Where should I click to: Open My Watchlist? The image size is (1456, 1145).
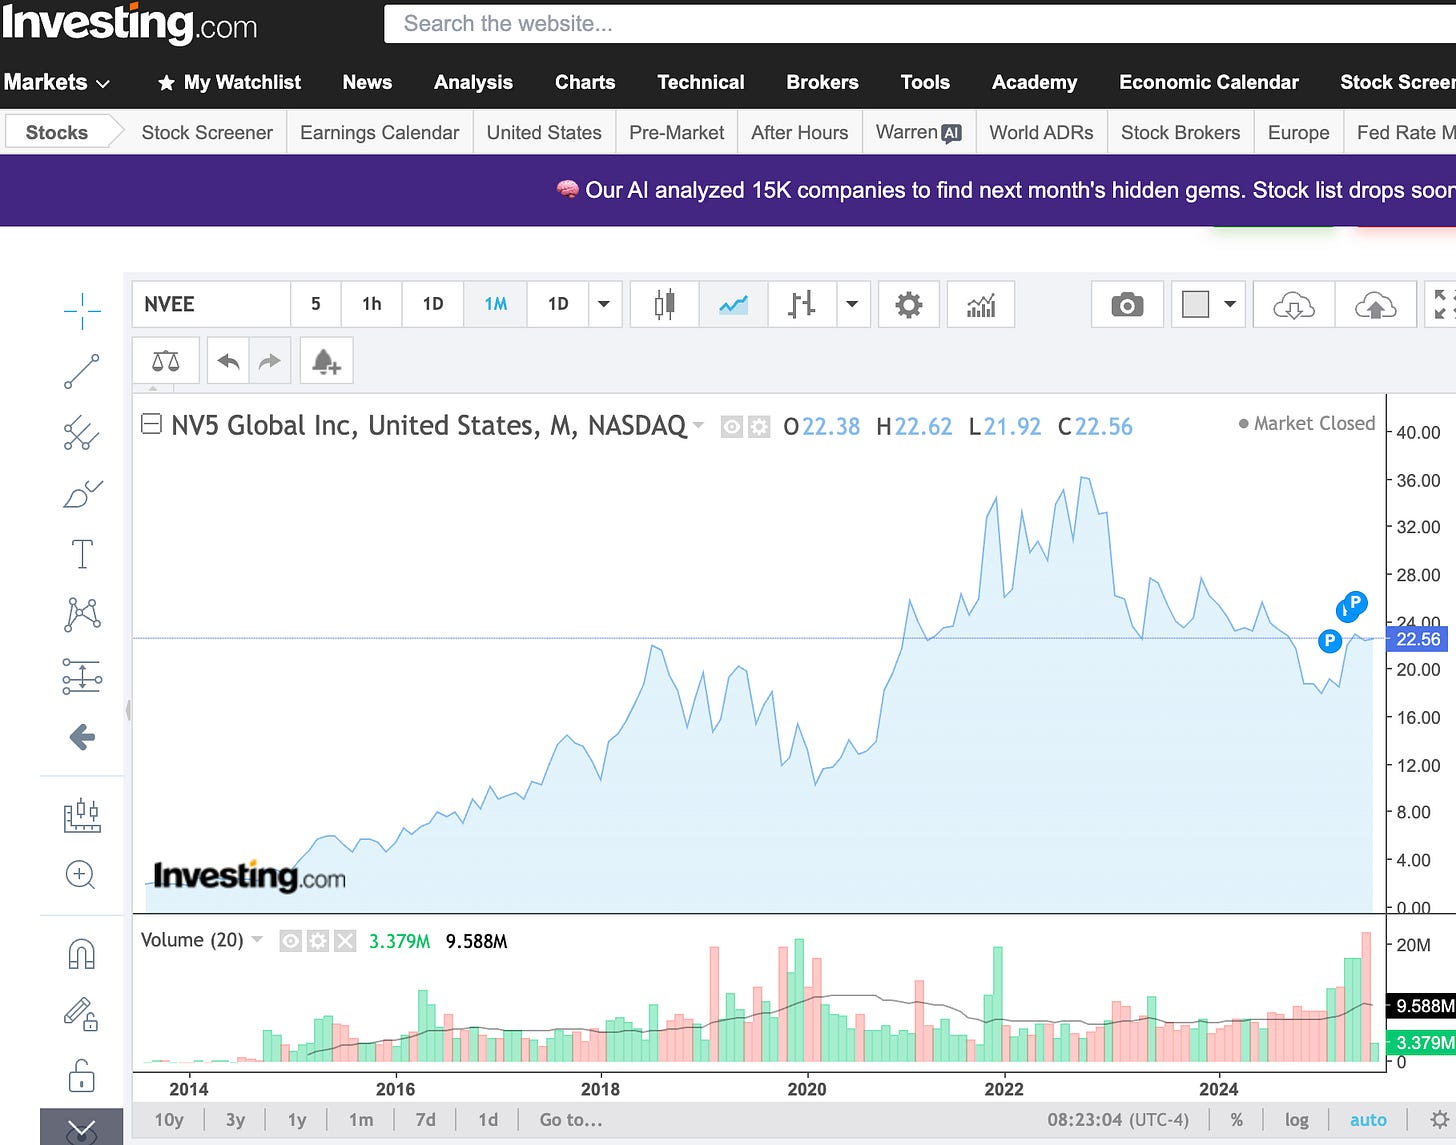pyautogui.click(x=229, y=82)
